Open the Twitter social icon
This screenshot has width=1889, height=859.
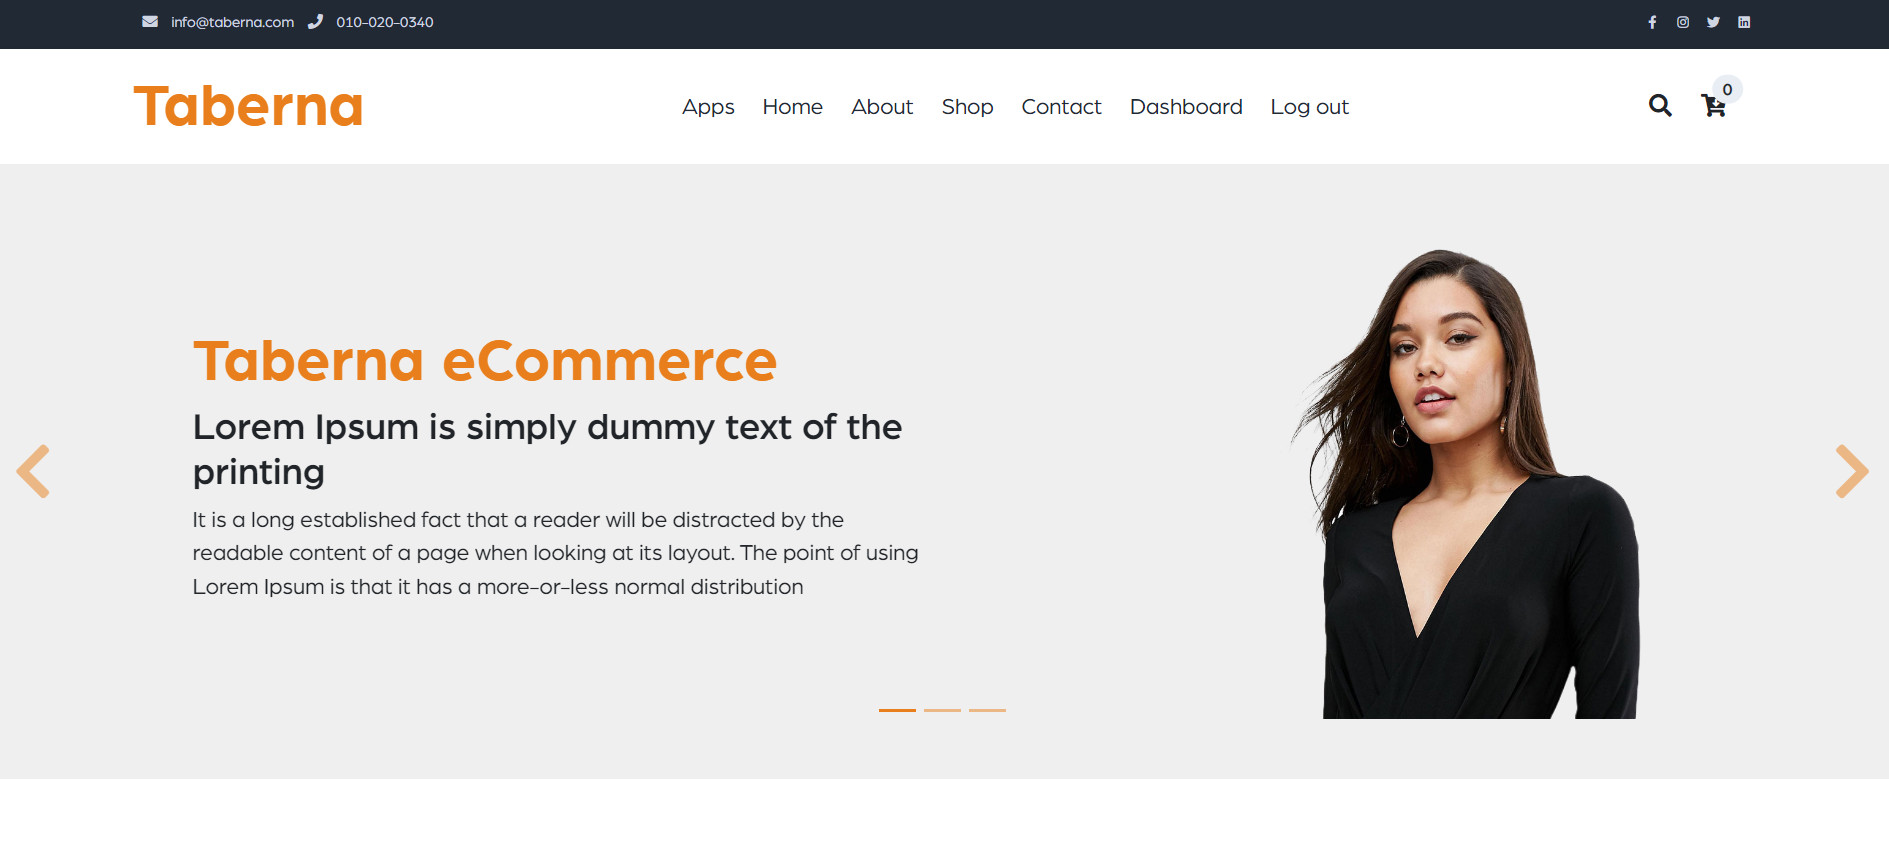1713,22
